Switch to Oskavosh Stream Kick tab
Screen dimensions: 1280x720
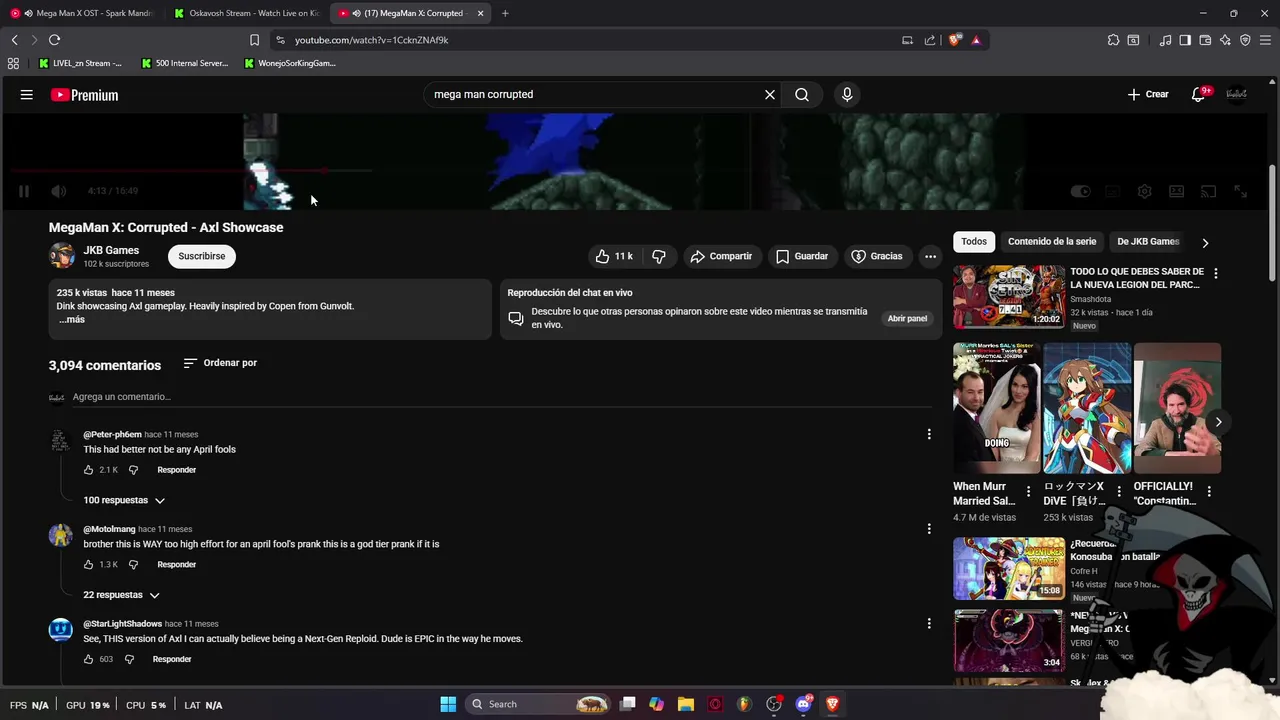coord(246,13)
